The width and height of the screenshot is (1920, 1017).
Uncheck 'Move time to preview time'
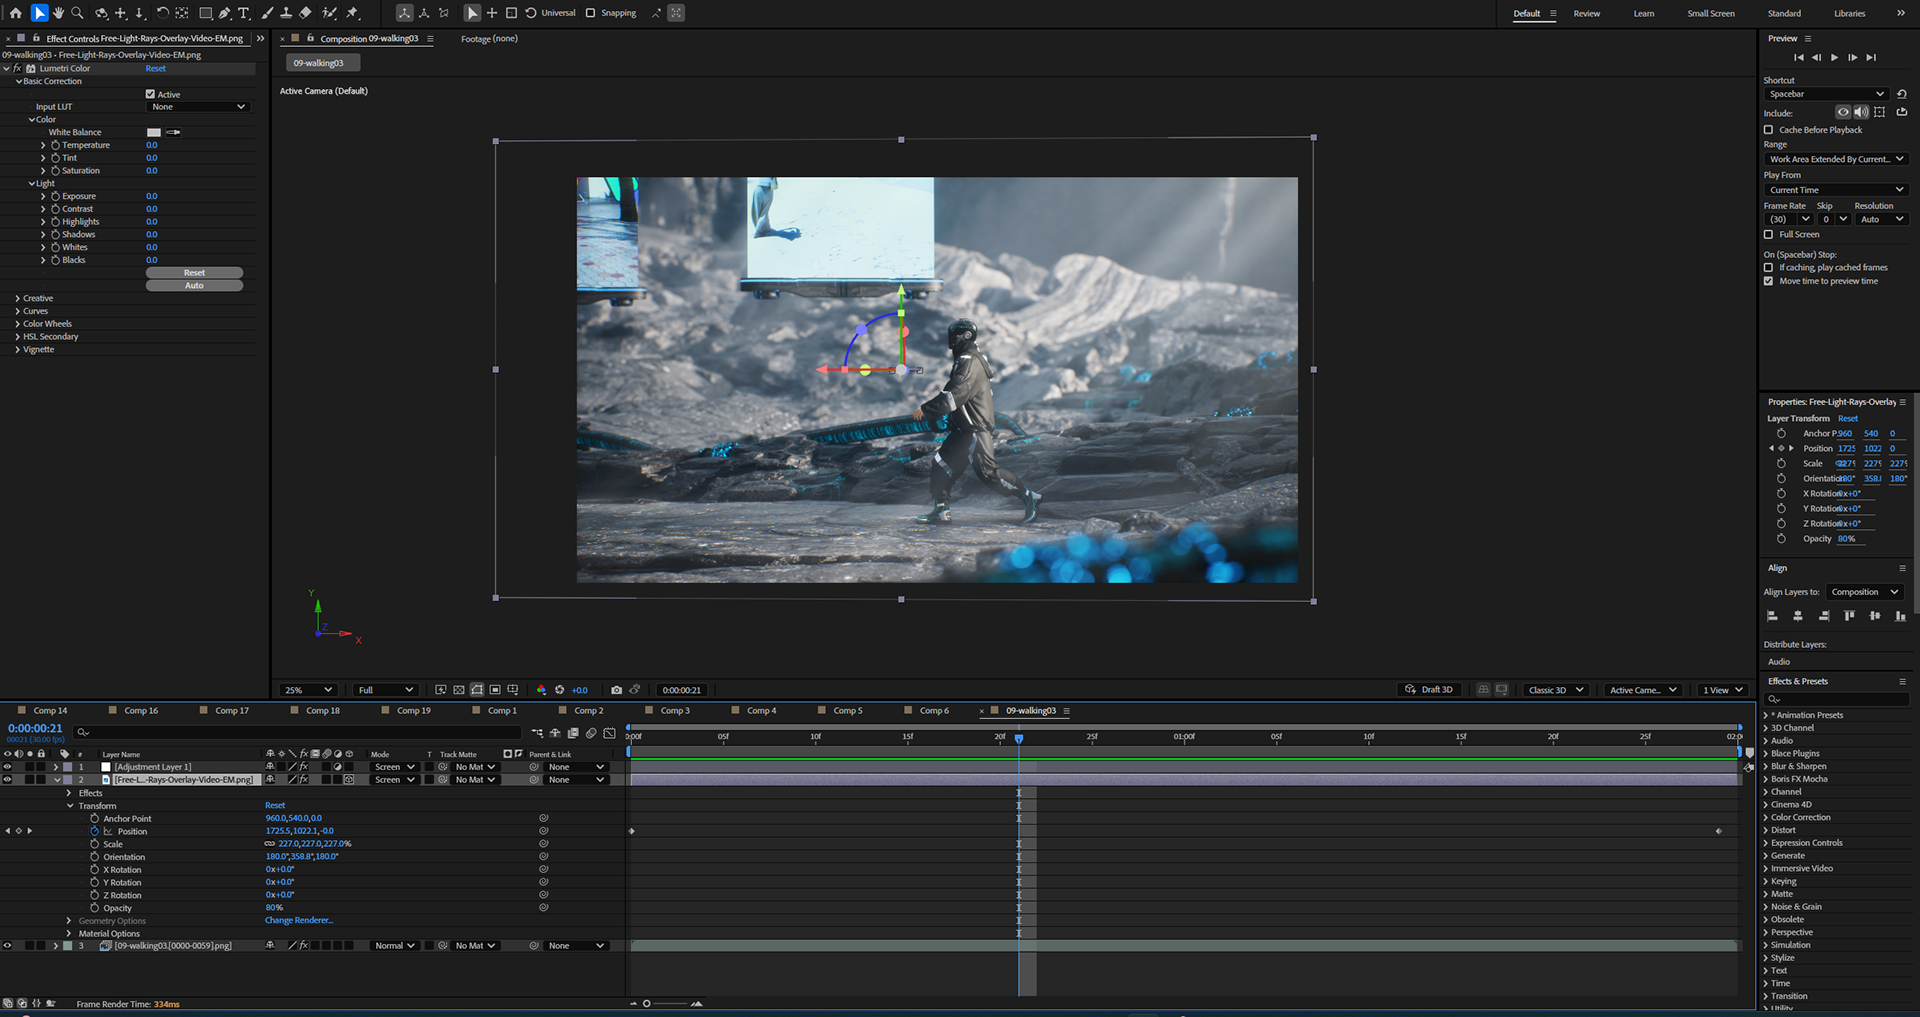tap(1768, 281)
